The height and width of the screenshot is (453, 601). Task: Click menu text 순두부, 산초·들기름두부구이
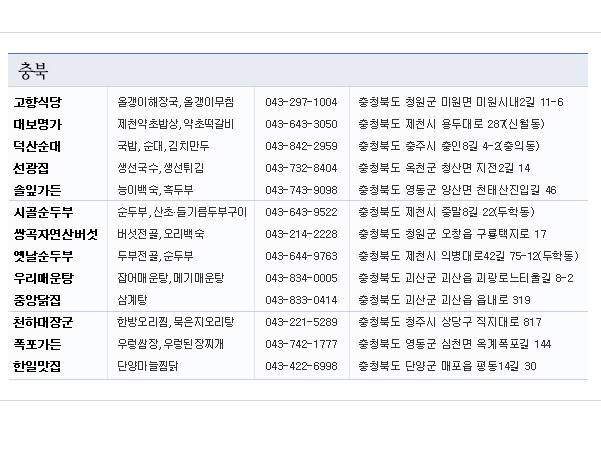[x=182, y=212]
